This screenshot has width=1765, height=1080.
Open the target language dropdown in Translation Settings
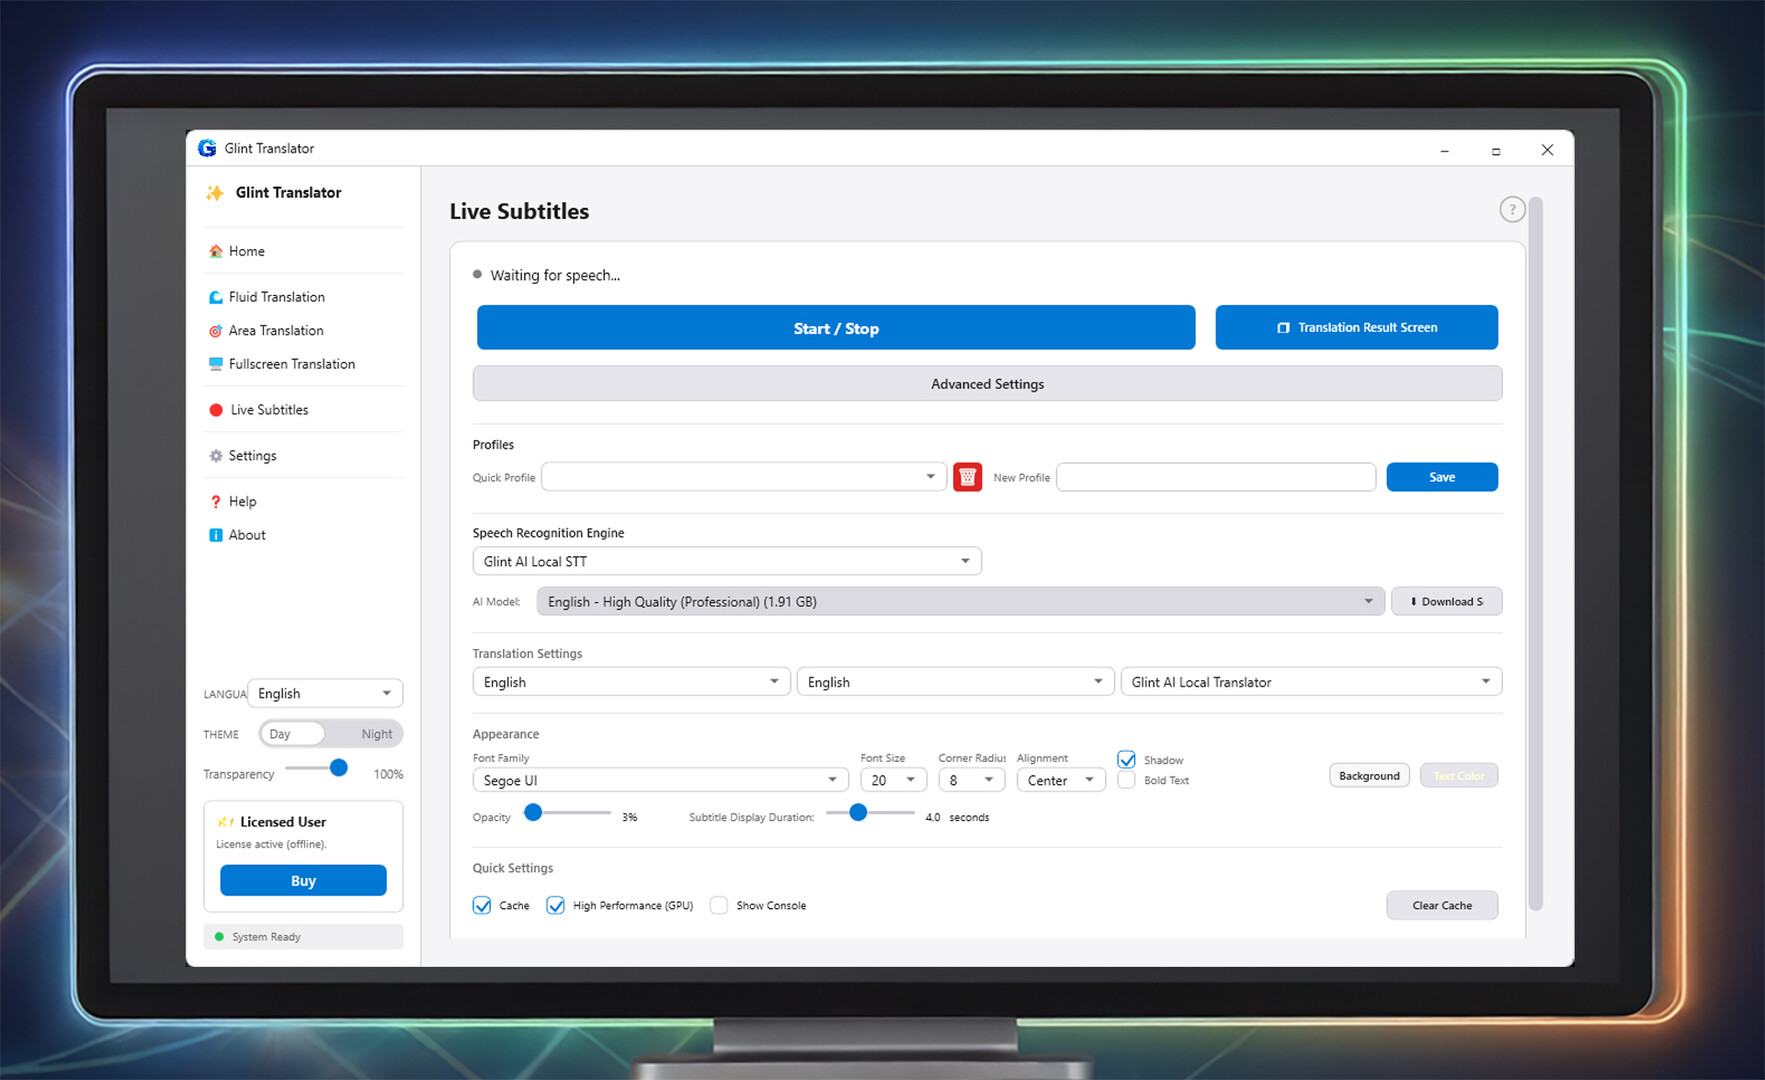click(x=955, y=682)
